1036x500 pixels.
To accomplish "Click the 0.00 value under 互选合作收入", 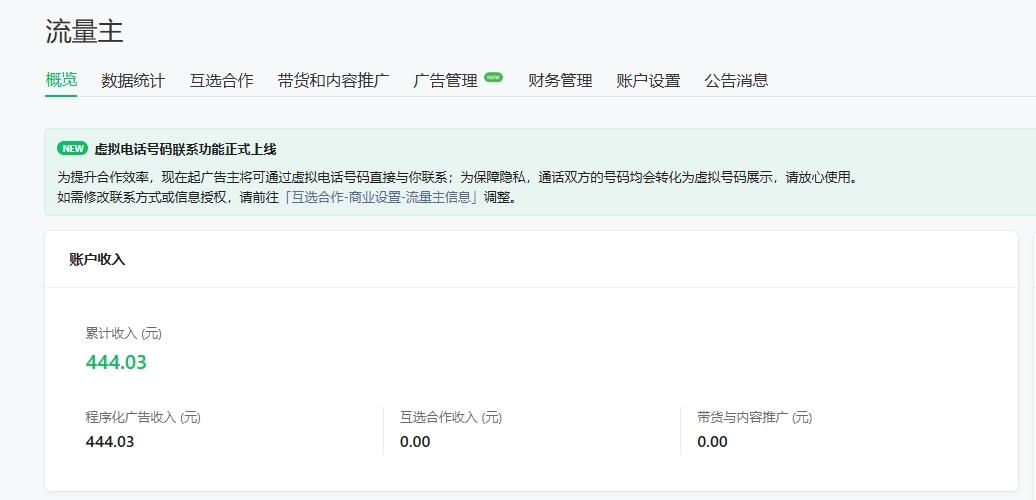I will click(x=415, y=441).
